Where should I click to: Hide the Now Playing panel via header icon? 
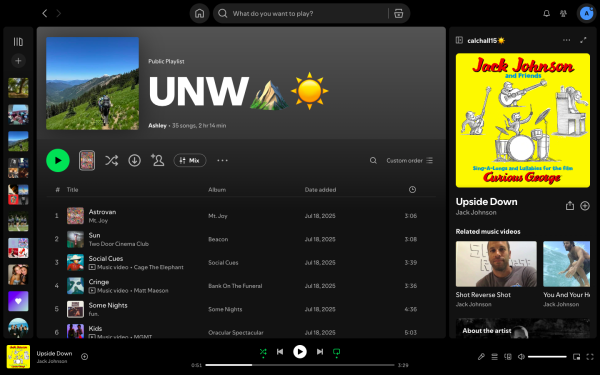pos(459,40)
